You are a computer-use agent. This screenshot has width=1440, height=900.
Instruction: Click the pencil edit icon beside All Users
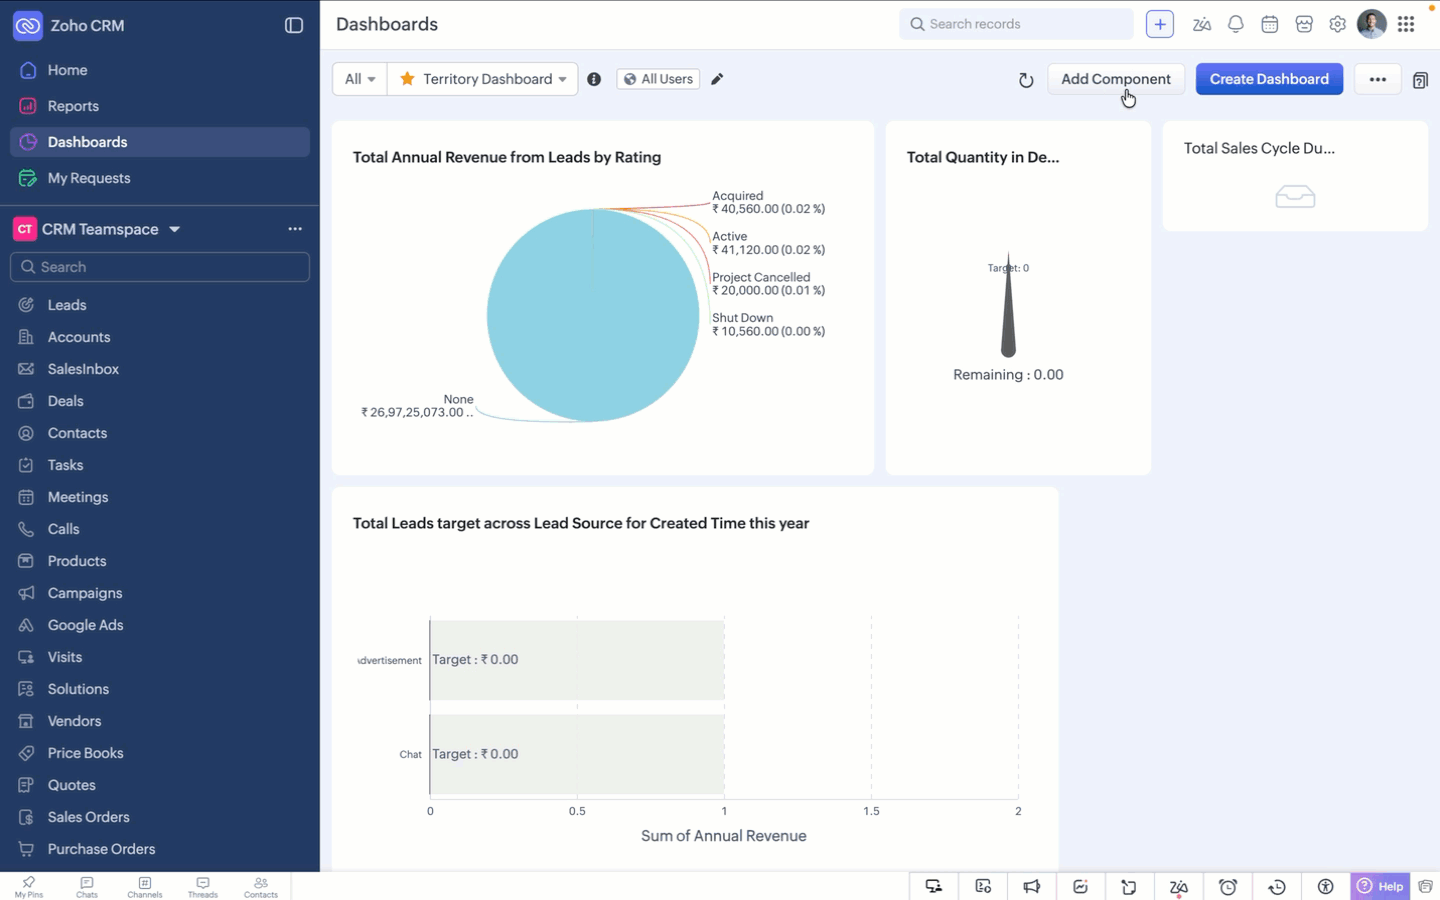717,79
